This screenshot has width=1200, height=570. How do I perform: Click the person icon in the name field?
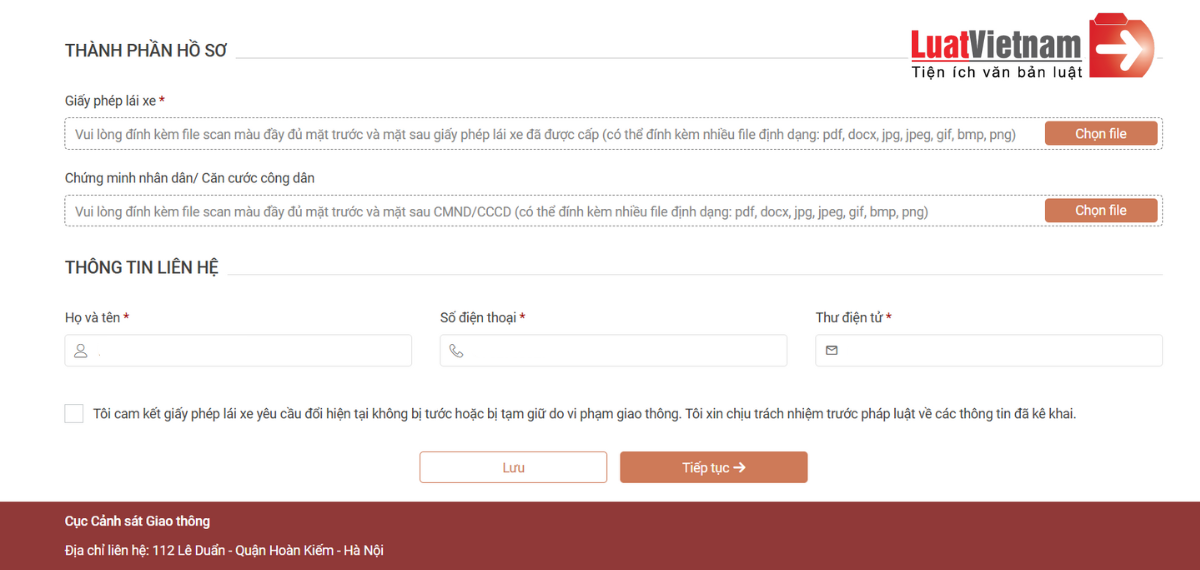(81, 351)
